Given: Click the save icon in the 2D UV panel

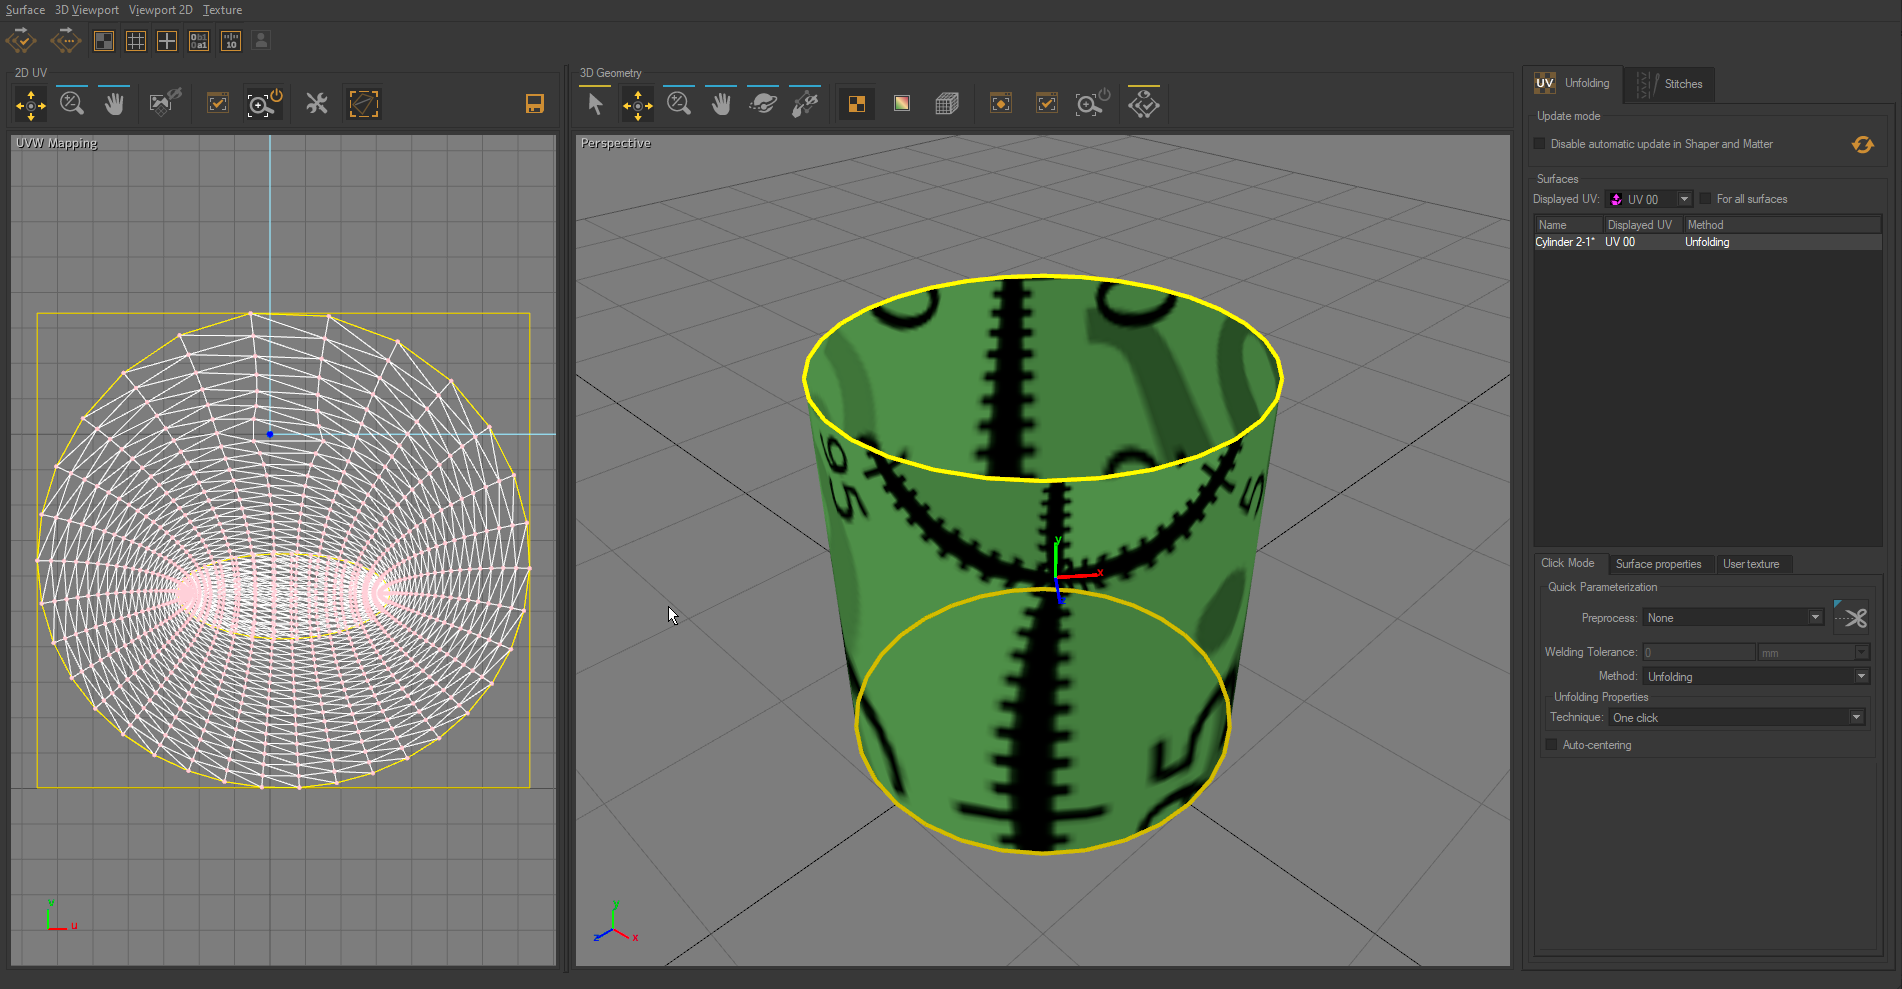Looking at the screenshot, I should [534, 103].
